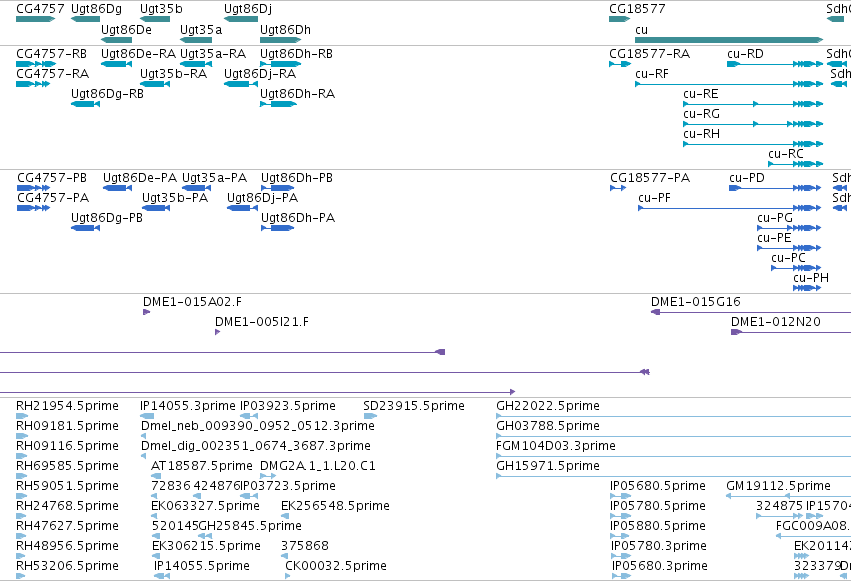The image size is (851, 581).
Task: Click the GM19112.5prime EST label
Action: (x=779, y=487)
